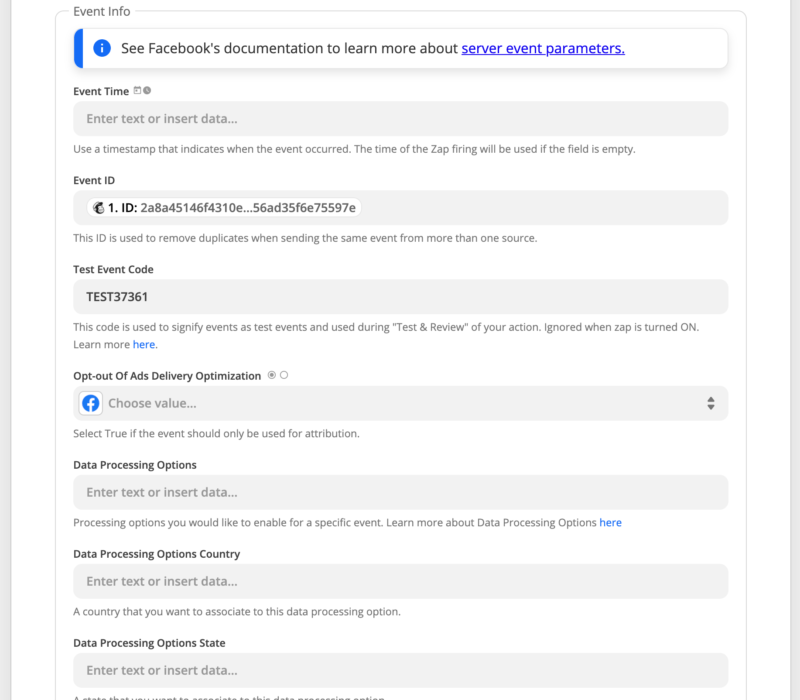Click the Test Event Code field with TEST37361
Image resolution: width=800 pixels, height=700 pixels.
click(x=400, y=297)
